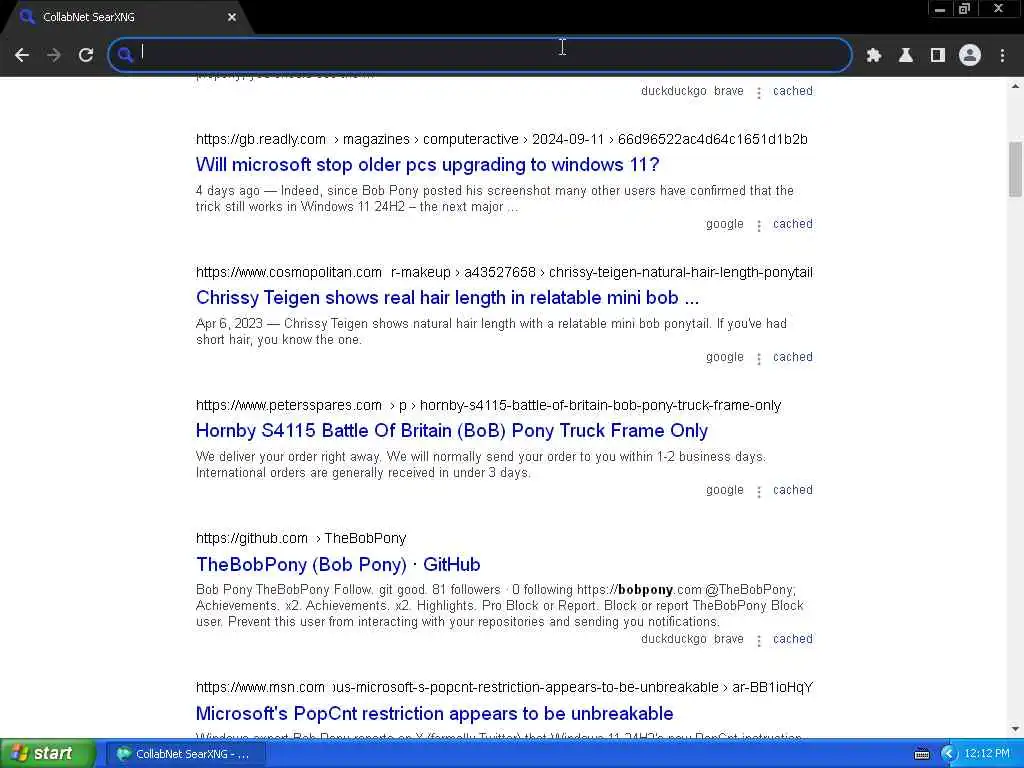Expand options dots for TheBobPony GitHub result
1024x768 pixels.
point(759,641)
